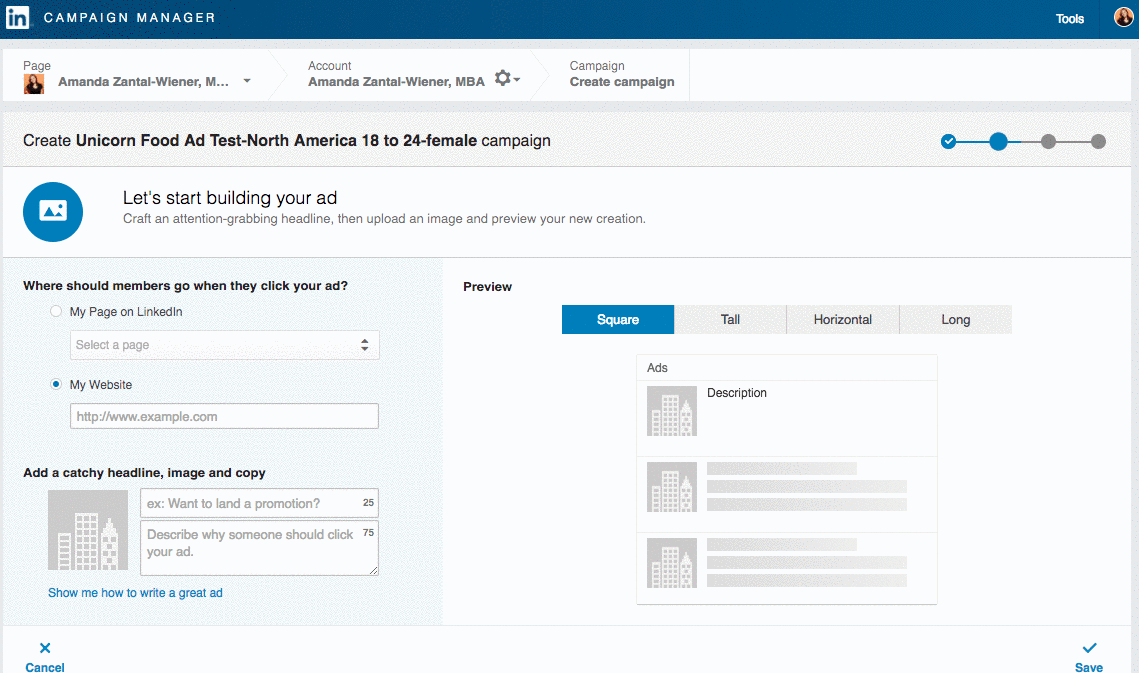Click the blue image ad icon
Image resolution: width=1139 pixels, height=673 pixels.
point(53,211)
